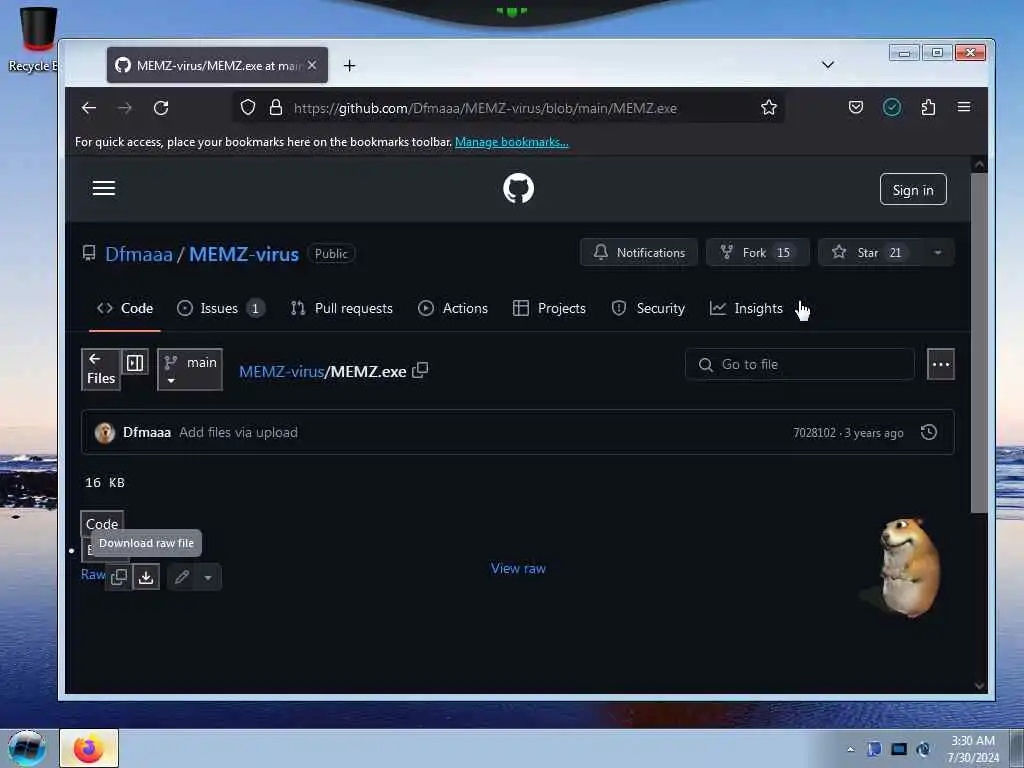Open Dfmaaa avatar in commit row
1024x768 pixels.
pyautogui.click(x=104, y=432)
